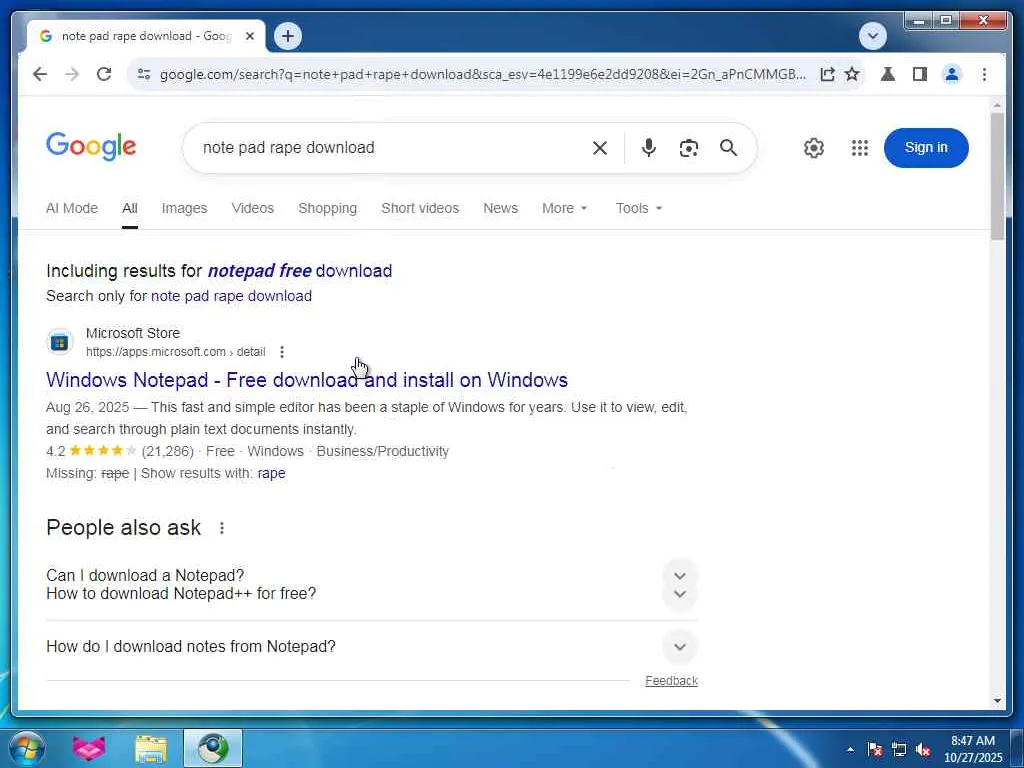
Task: Show hidden tray icons arrow
Action: pyautogui.click(x=850, y=749)
